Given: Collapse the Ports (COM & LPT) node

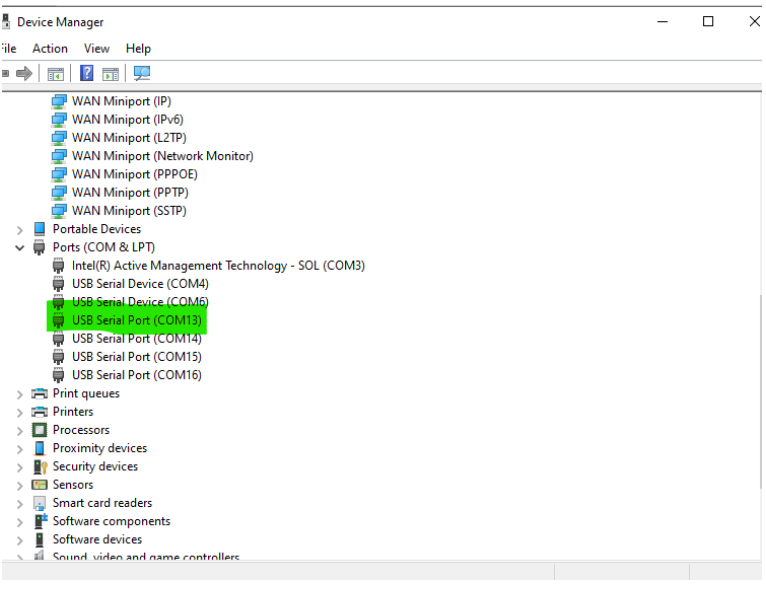Looking at the screenshot, I should coord(20,248).
